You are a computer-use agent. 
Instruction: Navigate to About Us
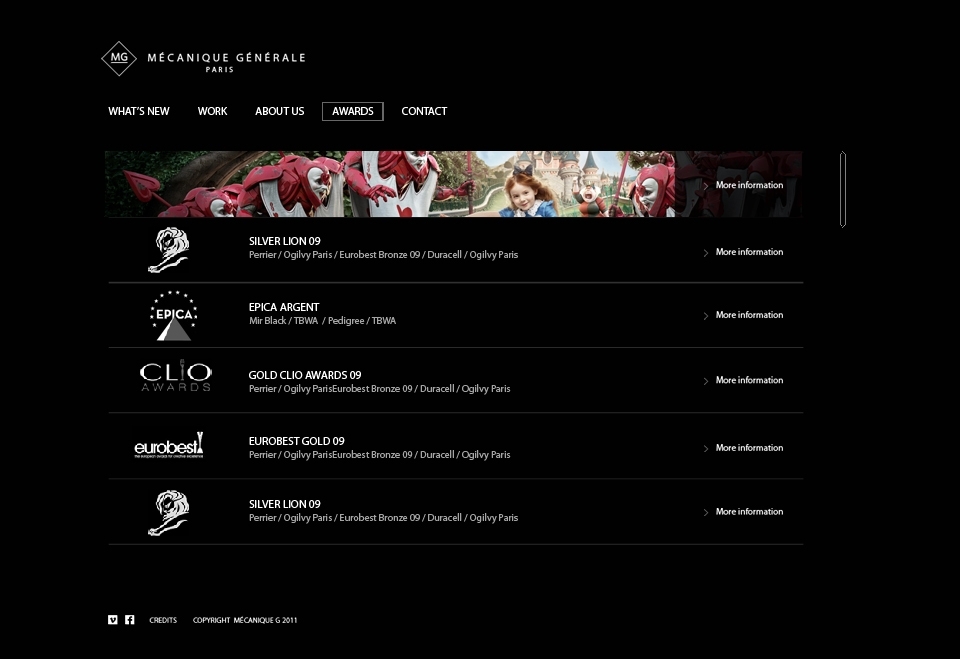[280, 111]
